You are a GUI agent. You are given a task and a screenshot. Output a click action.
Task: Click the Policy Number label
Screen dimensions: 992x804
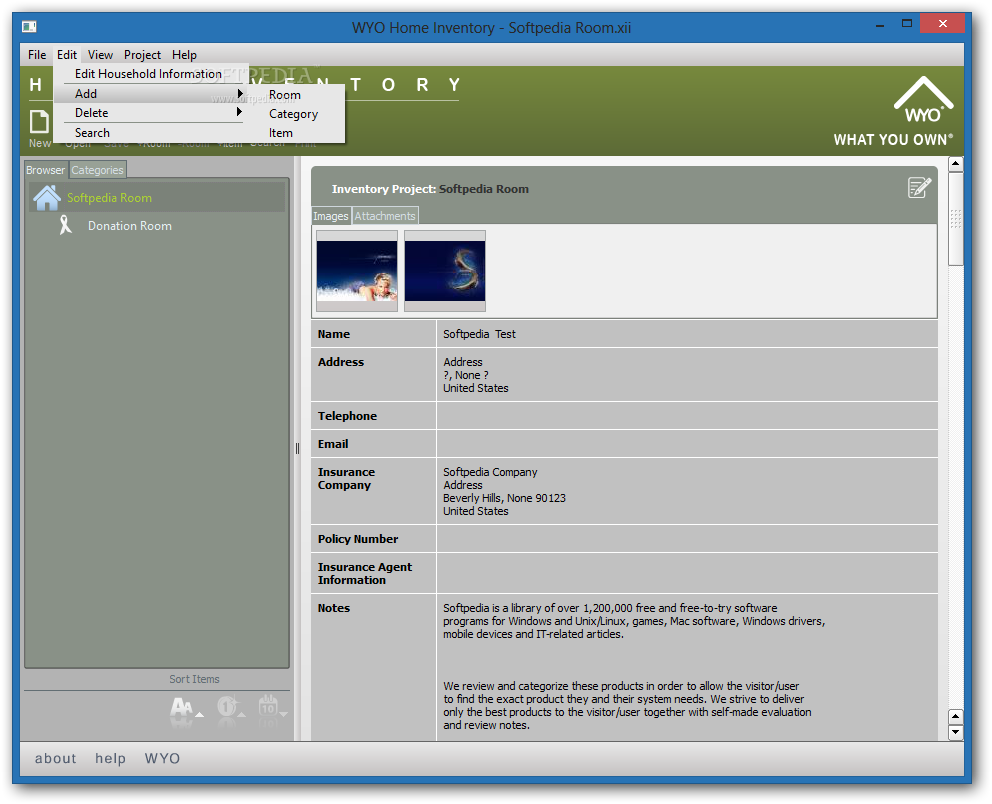pos(358,539)
